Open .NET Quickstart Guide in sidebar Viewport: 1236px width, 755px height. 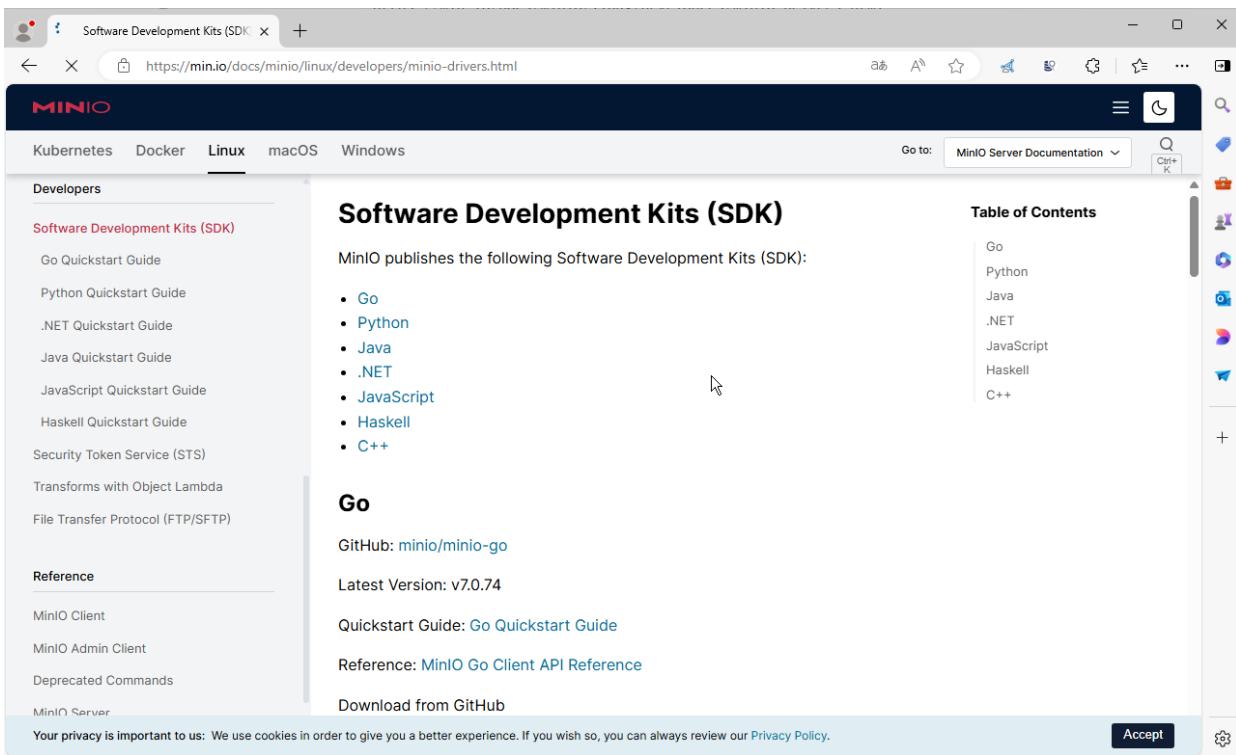[107, 325]
